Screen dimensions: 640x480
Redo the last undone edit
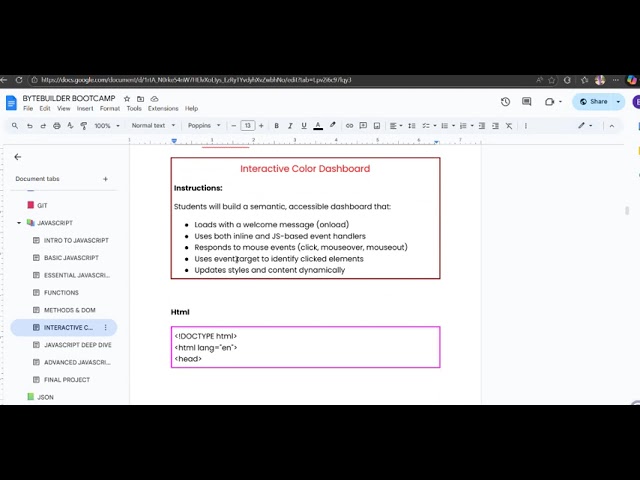pyautogui.click(x=43, y=126)
